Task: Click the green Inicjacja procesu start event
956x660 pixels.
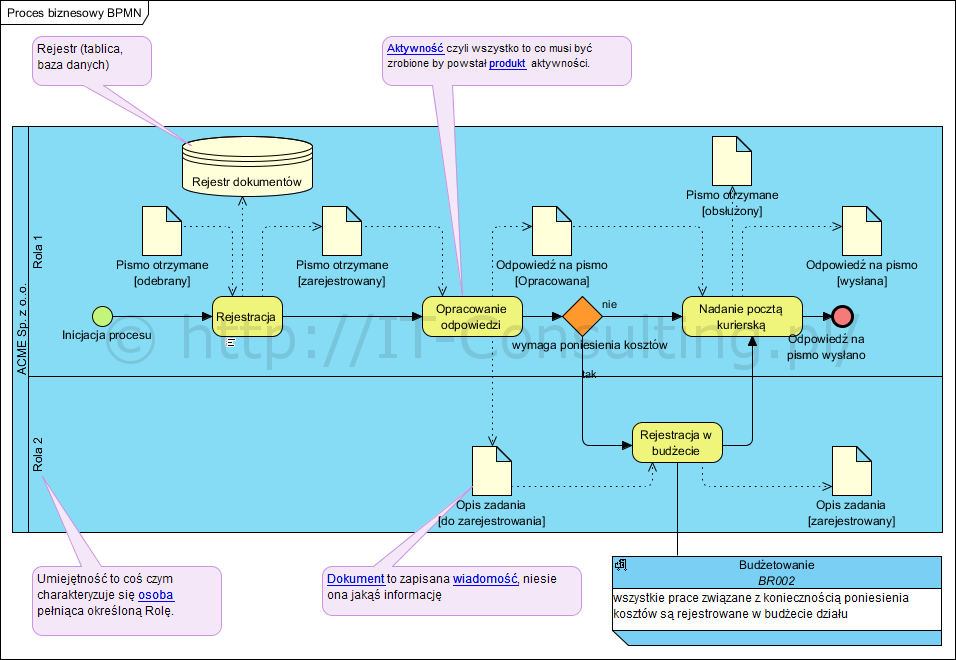Action: click(x=102, y=316)
